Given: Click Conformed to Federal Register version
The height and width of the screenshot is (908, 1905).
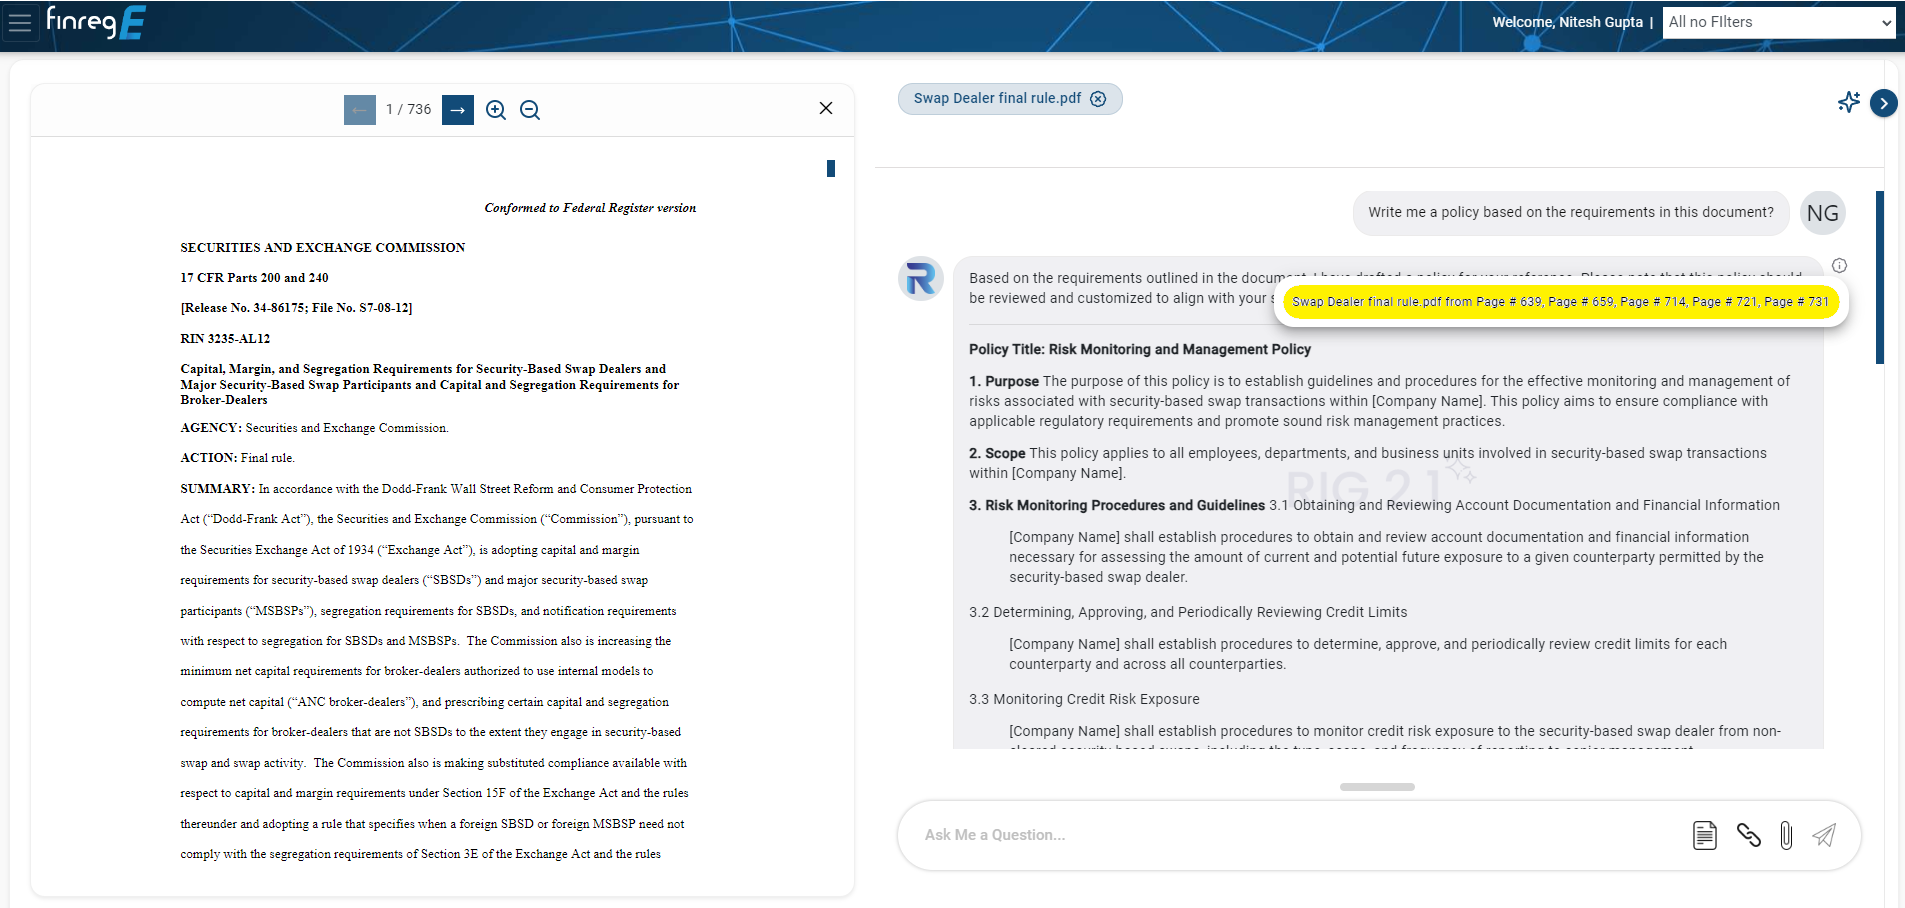Looking at the screenshot, I should click(x=590, y=208).
